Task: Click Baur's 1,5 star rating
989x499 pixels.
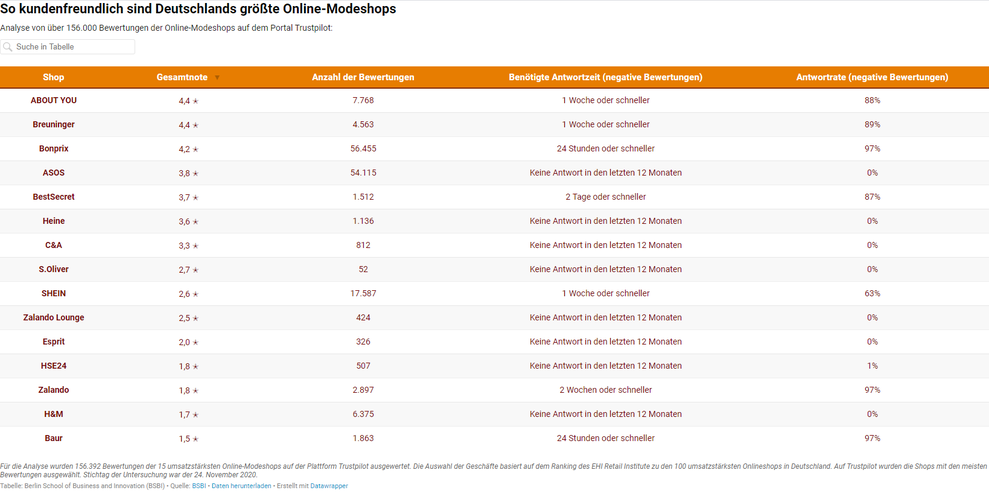Action: 189,439
